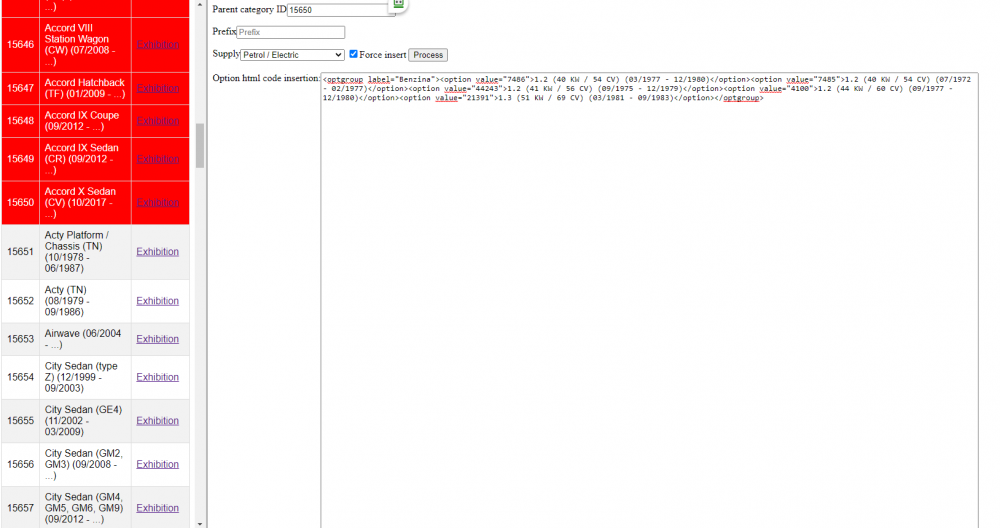Select ID cell 15647
Viewport: 1000px width, 528px height.
pyautogui.click(x=20, y=88)
